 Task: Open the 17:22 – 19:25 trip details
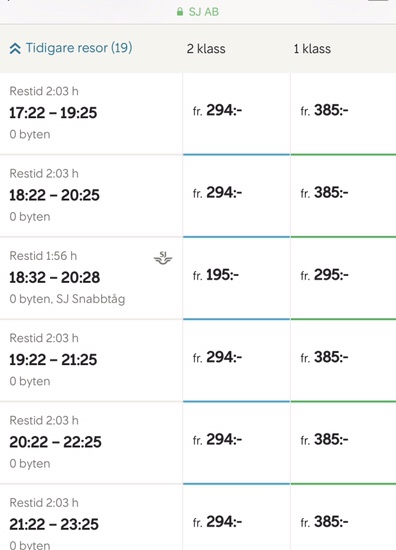(x=91, y=113)
